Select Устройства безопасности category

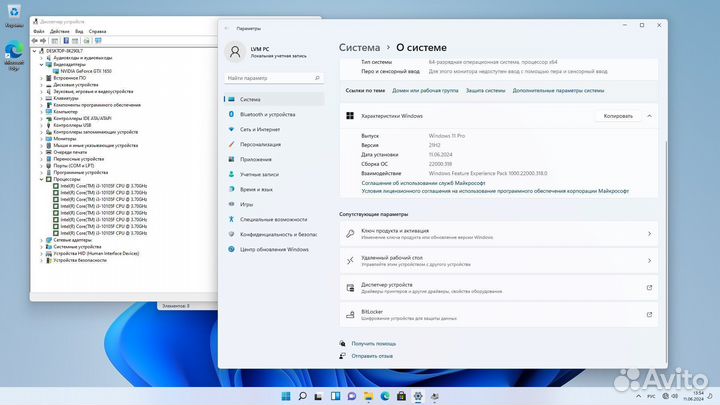click(80, 260)
